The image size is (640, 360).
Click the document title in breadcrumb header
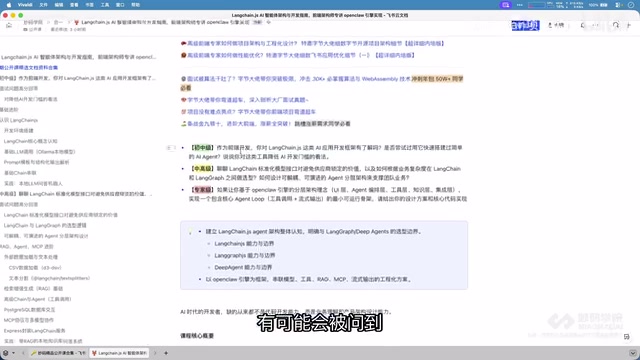pos(165,22)
